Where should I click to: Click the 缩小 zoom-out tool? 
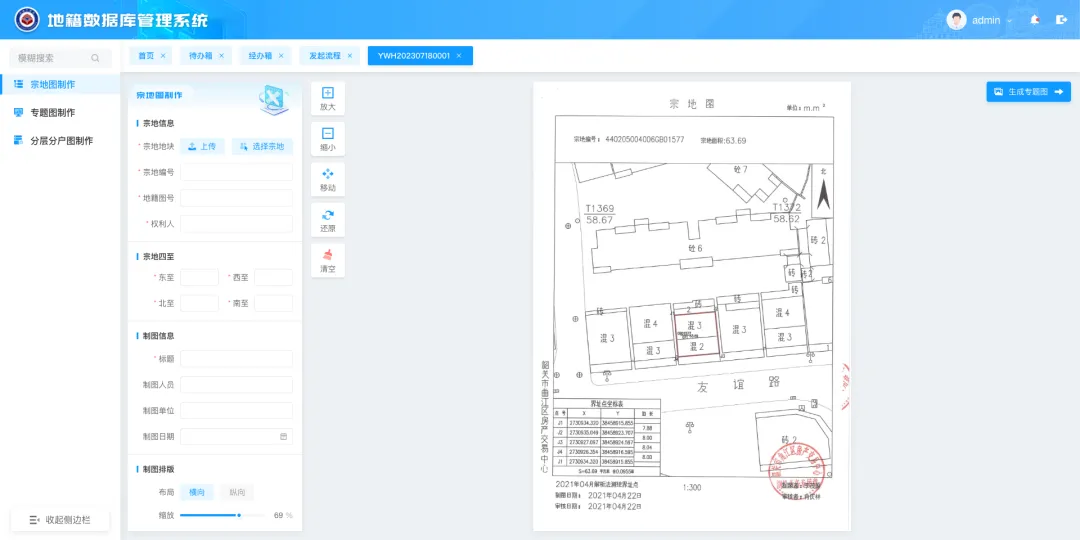(327, 139)
